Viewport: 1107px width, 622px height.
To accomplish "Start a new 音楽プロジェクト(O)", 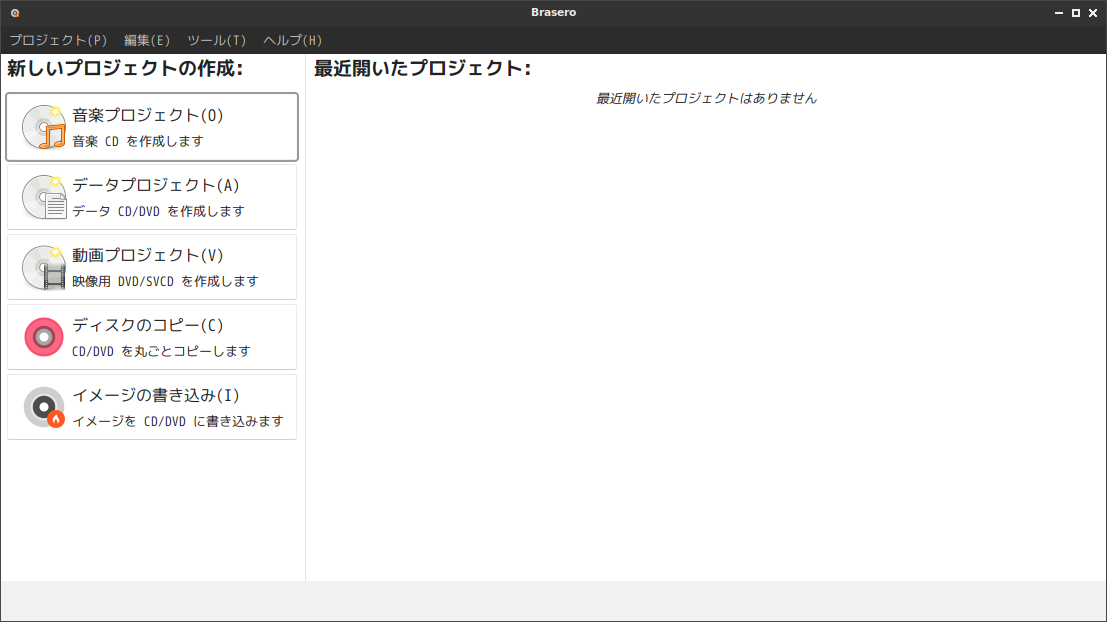I will pyautogui.click(x=152, y=127).
